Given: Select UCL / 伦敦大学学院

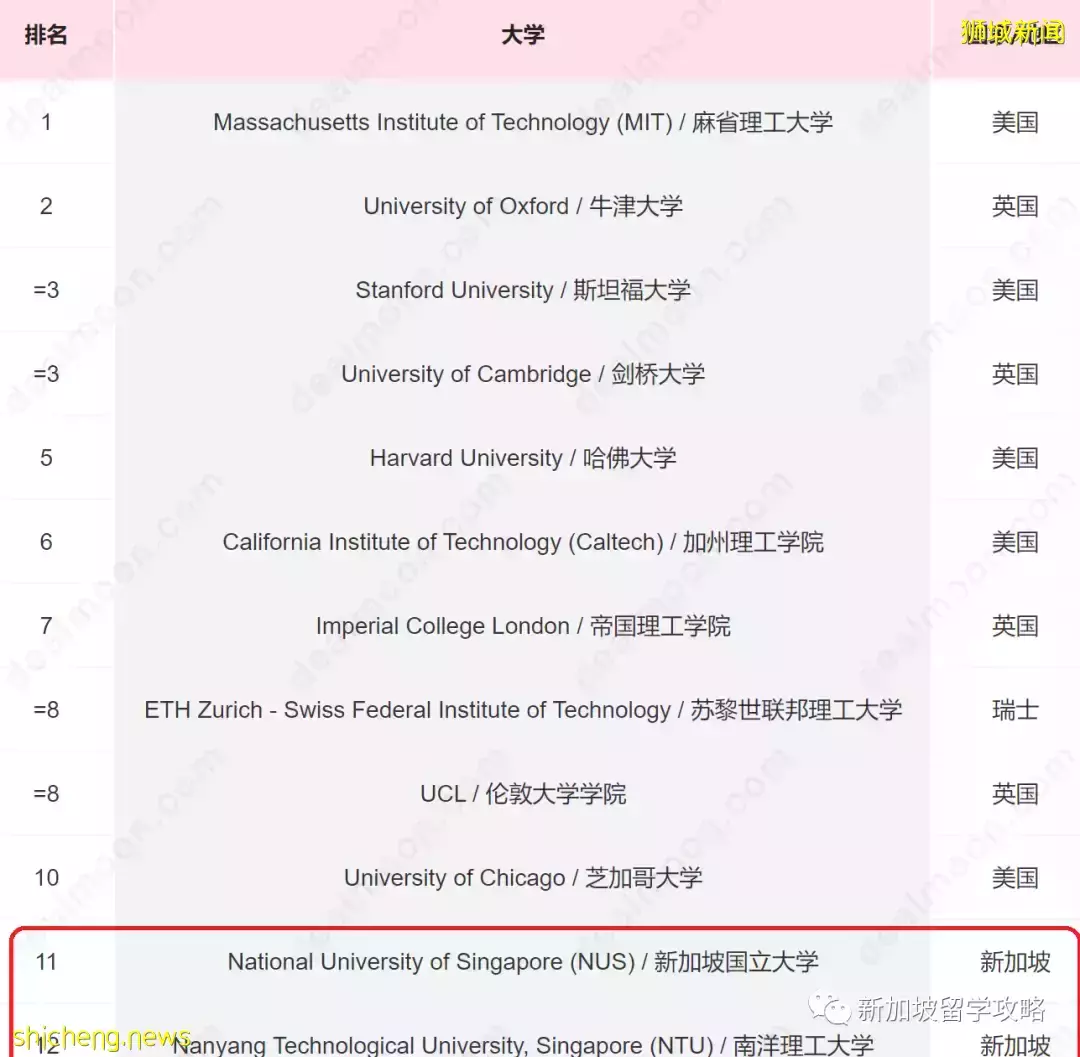Looking at the screenshot, I should point(523,795).
